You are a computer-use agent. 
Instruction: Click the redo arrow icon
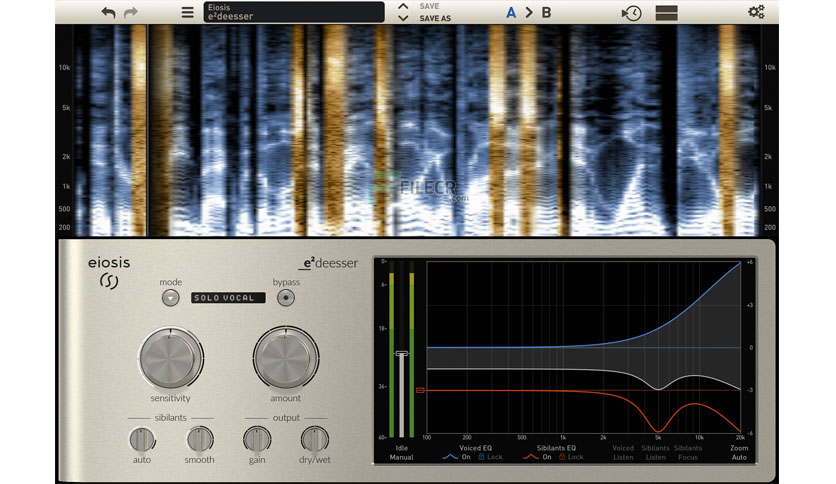tap(131, 12)
